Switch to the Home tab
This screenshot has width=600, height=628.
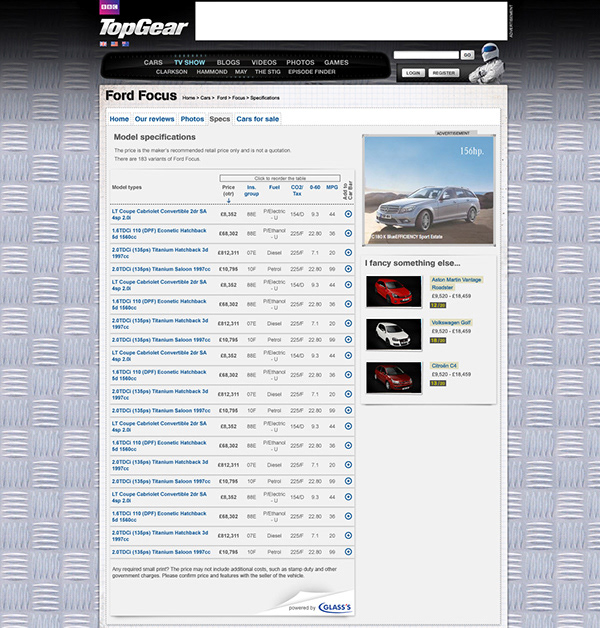click(x=119, y=119)
